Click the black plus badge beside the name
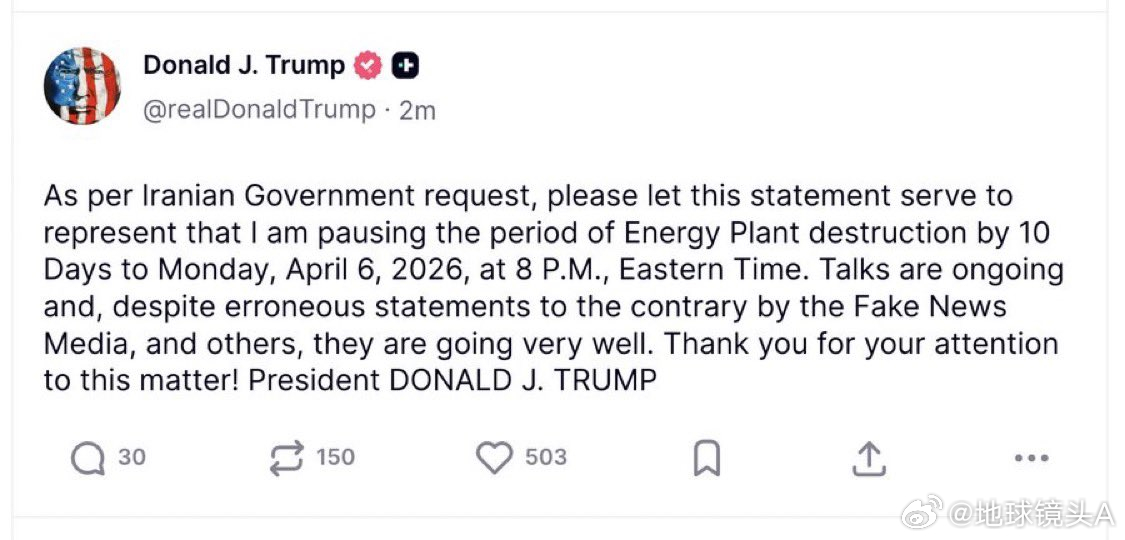 406,66
